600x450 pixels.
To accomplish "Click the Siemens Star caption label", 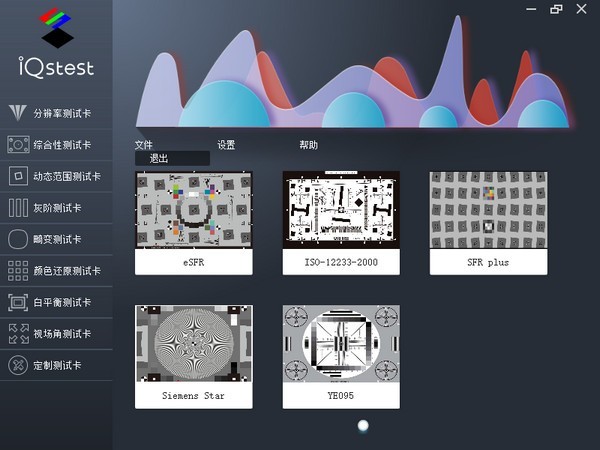I will pyautogui.click(x=194, y=395).
